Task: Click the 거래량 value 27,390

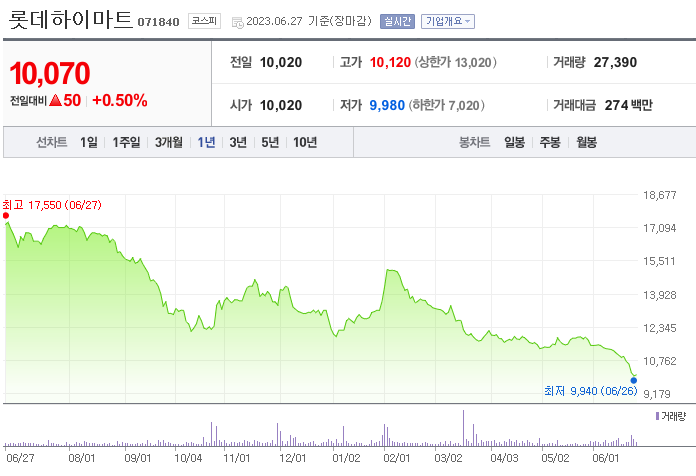Action: (615, 63)
